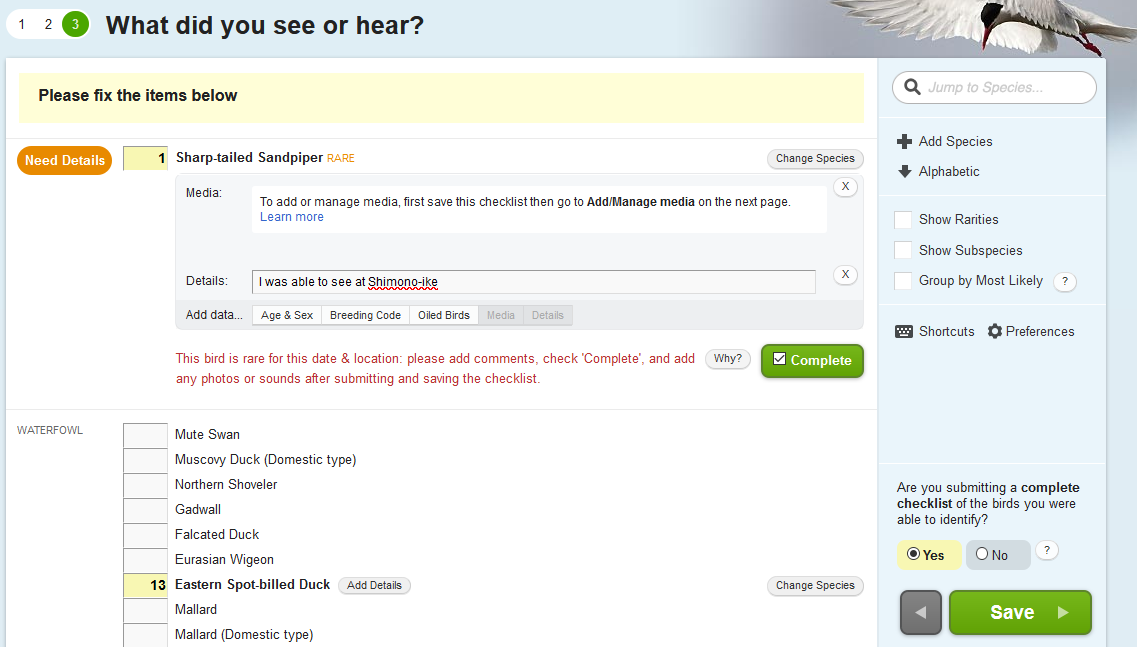1137x647 pixels.
Task: Click the Alphabetic sort arrow icon
Action: click(x=904, y=171)
